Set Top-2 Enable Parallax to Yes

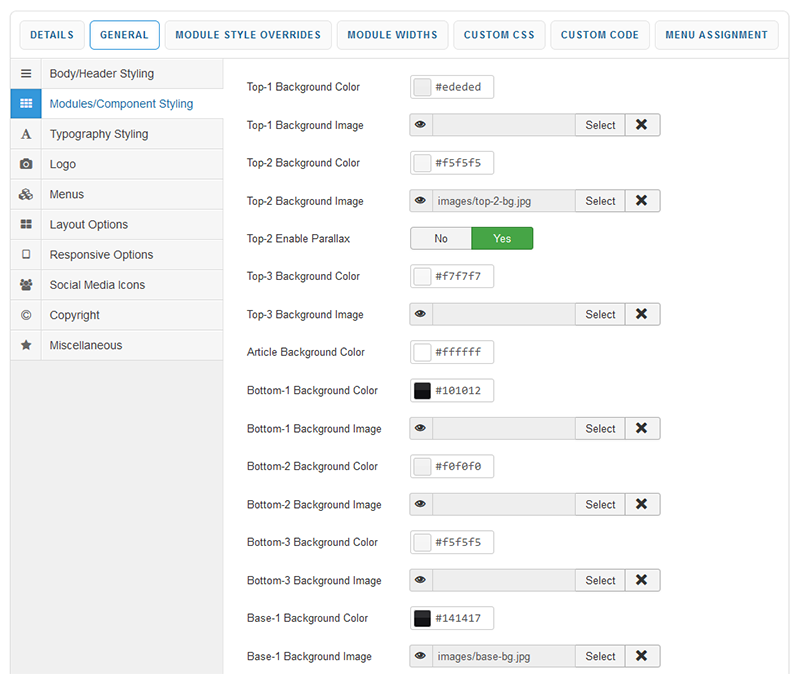502,239
